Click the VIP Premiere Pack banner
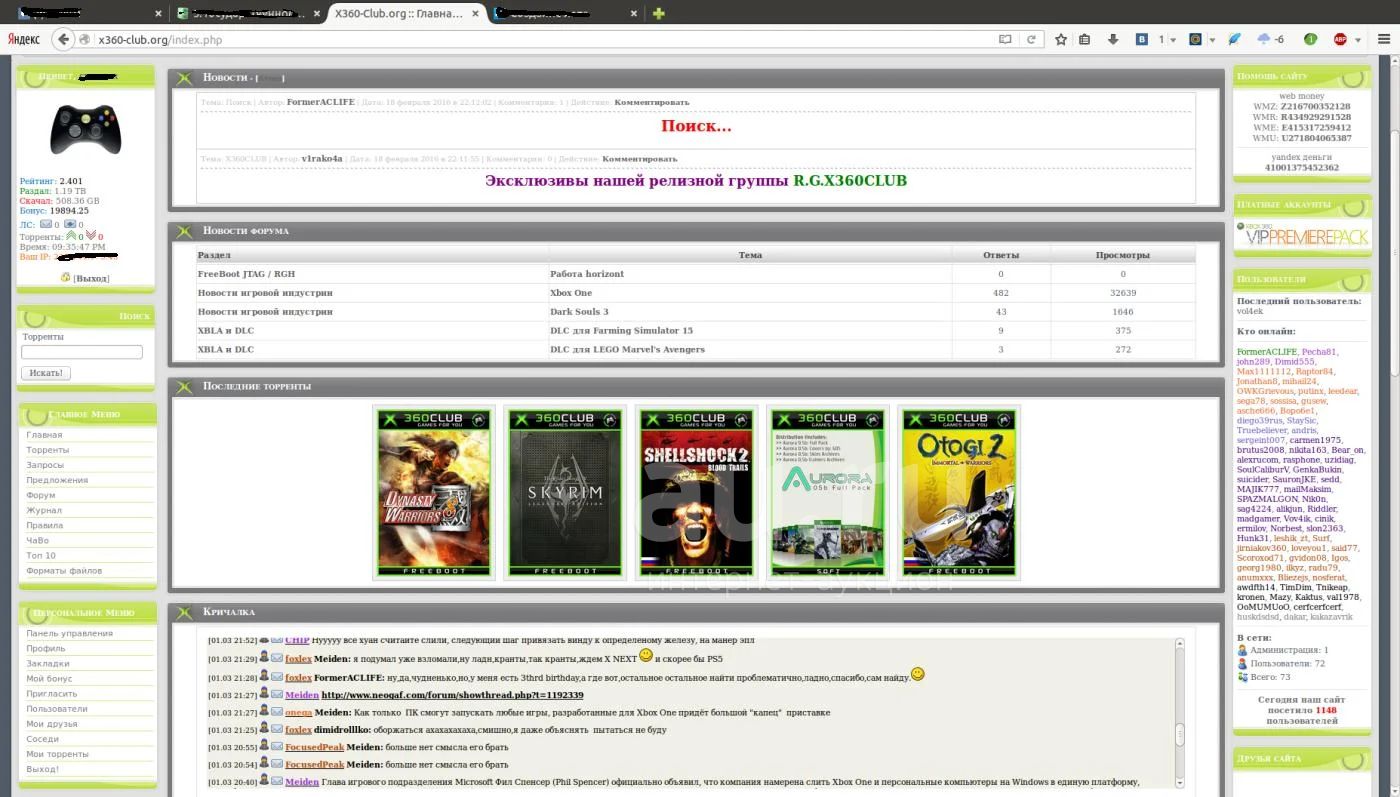 pyautogui.click(x=1301, y=234)
